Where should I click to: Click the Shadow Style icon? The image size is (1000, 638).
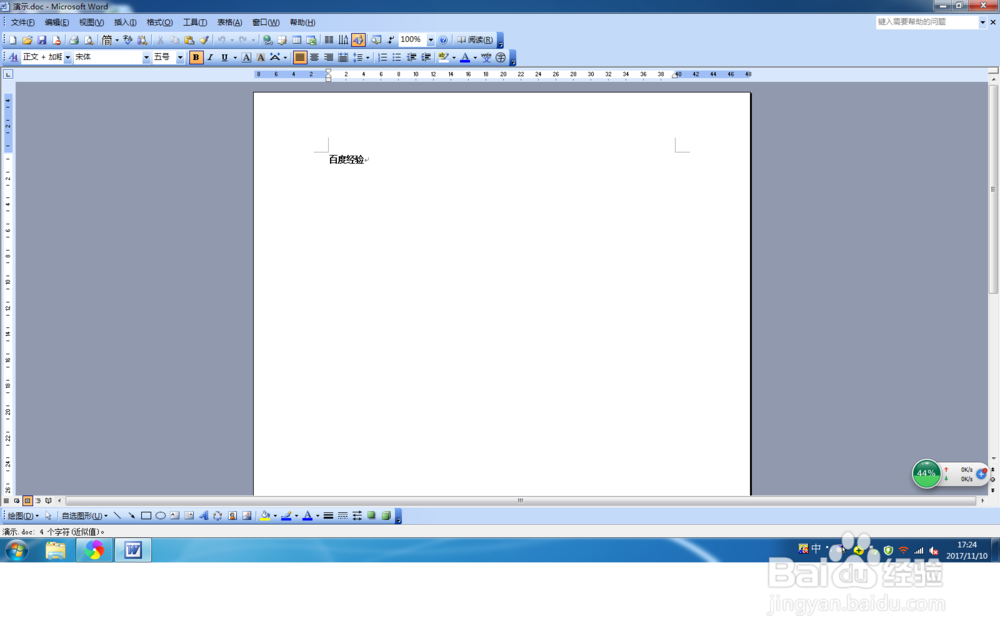pos(372,516)
